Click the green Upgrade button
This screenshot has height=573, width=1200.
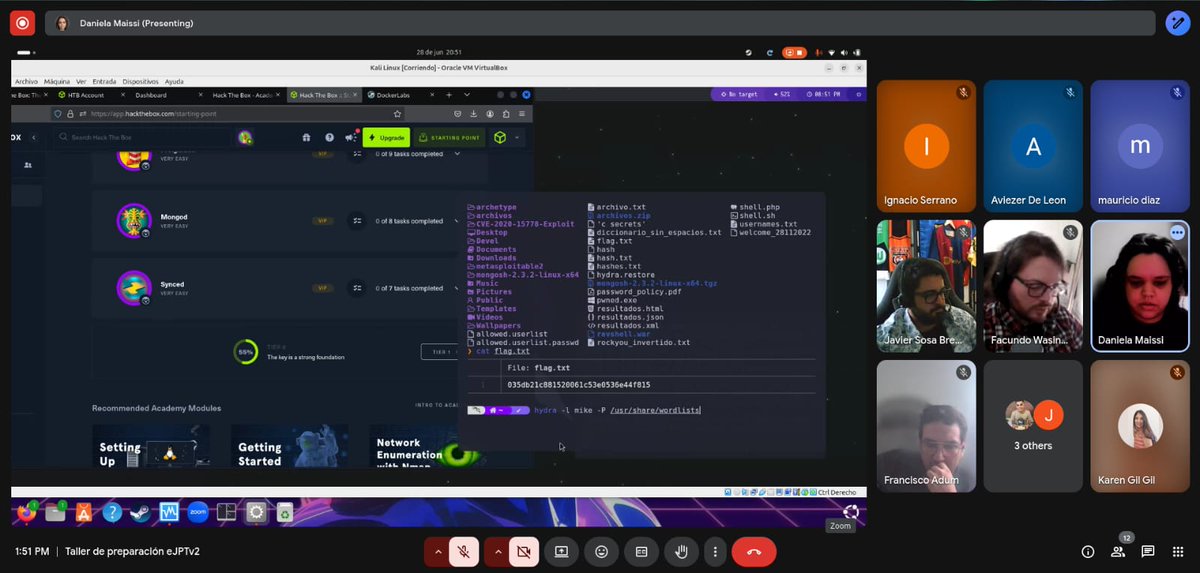[x=386, y=137]
